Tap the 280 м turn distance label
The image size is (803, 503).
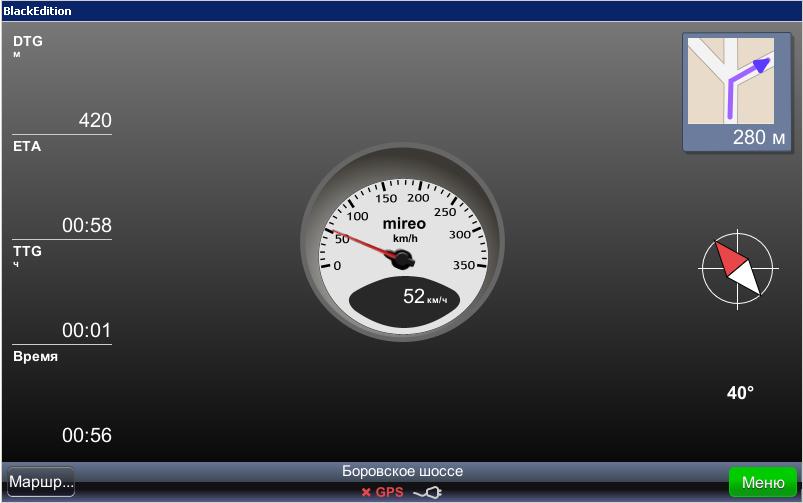[759, 138]
